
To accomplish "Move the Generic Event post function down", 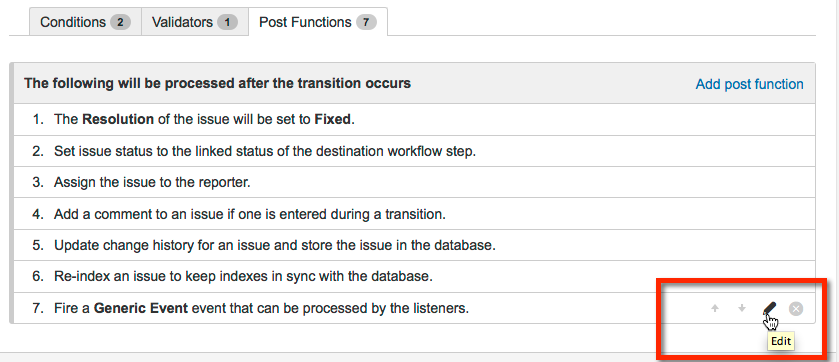I will point(742,309).
